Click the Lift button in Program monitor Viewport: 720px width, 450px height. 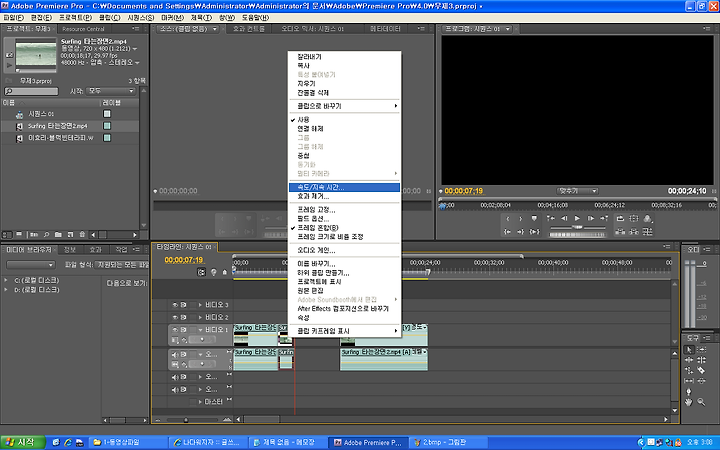click(620, 232)
